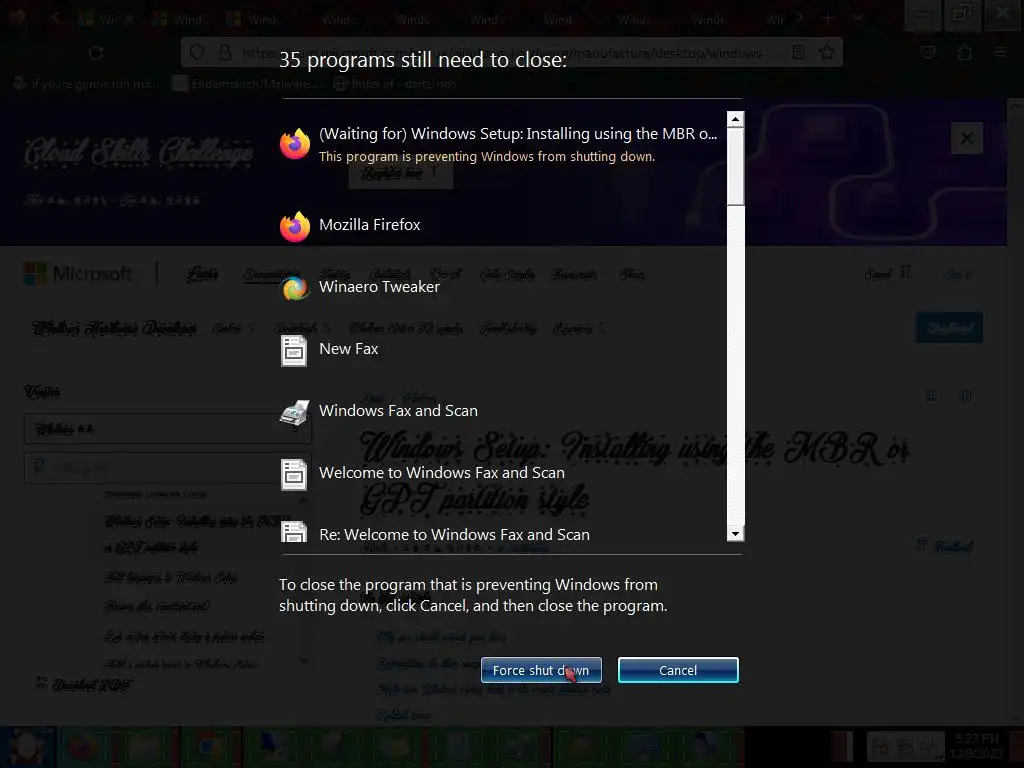Select the 'Windows Fax and Scan' list entry
The height and width of the screenshot is (768, 1024).
click(398, 411)
